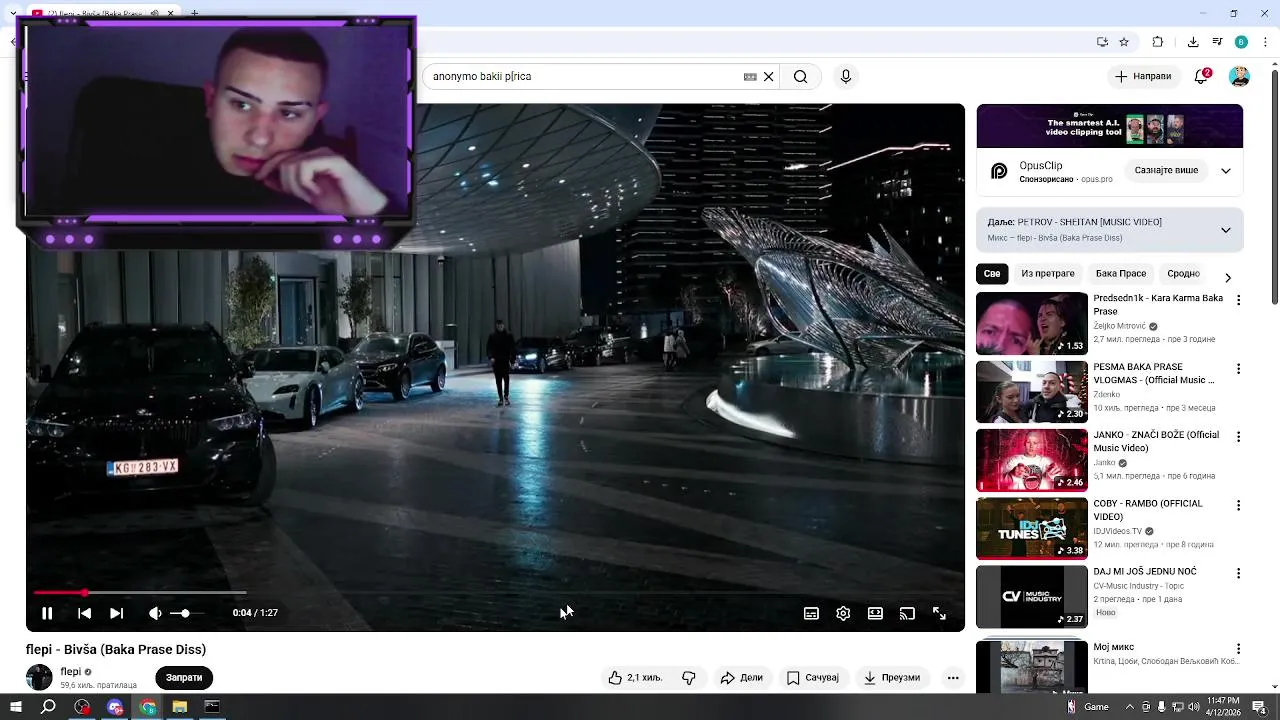Open the flepi channel name link
1280x720 pixels.
70,672
